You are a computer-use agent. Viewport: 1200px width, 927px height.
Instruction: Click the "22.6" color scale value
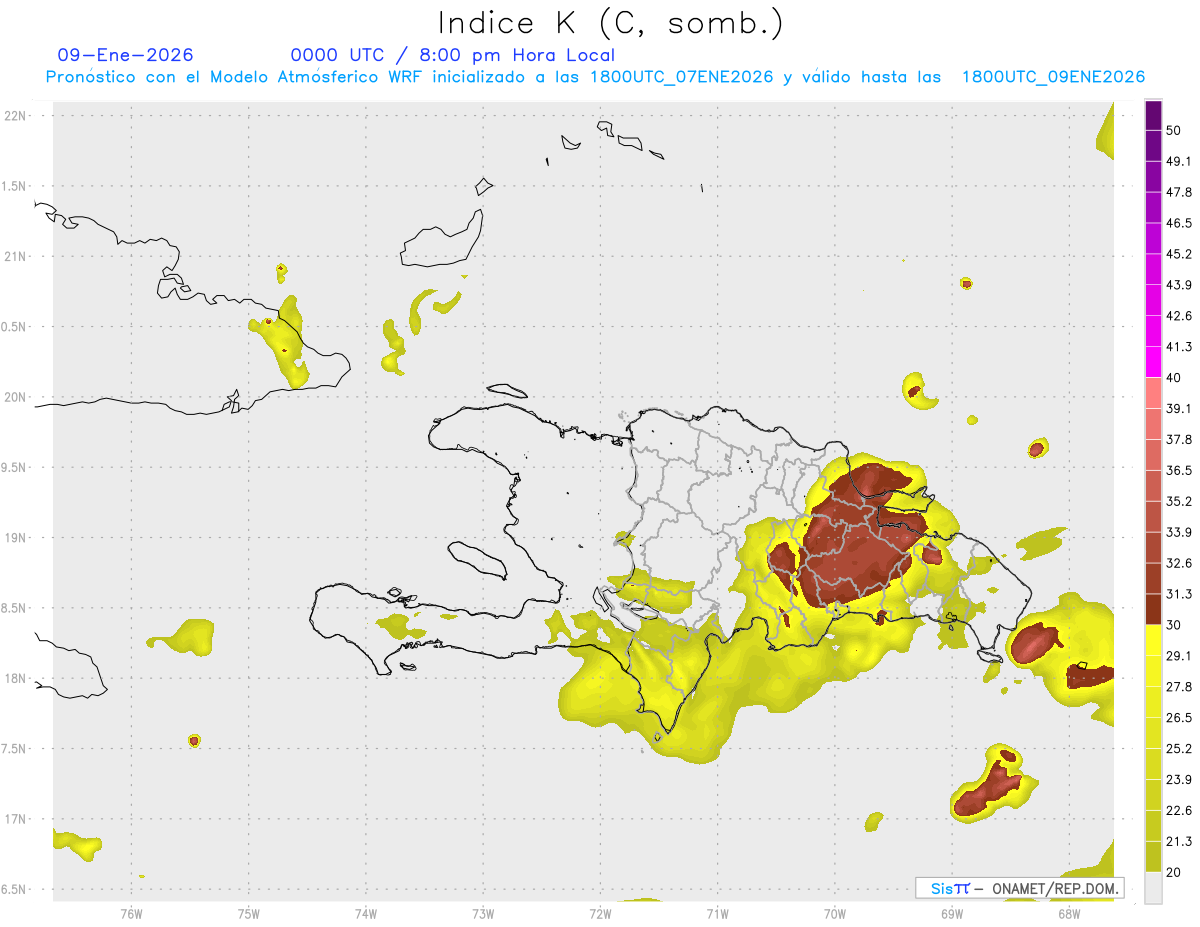click(x=1179, y=811)
